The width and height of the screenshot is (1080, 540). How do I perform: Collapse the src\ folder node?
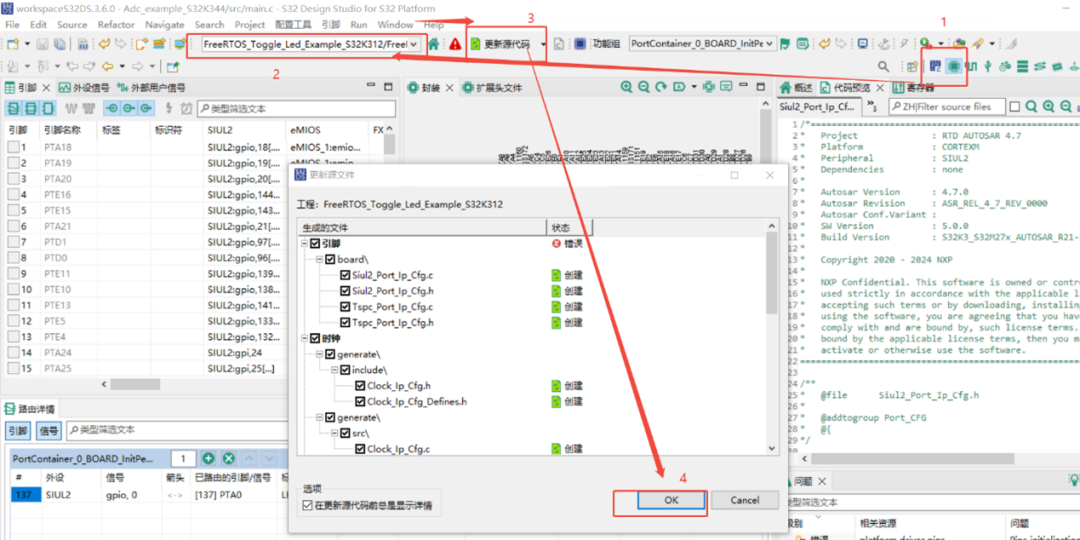[335, 433]
